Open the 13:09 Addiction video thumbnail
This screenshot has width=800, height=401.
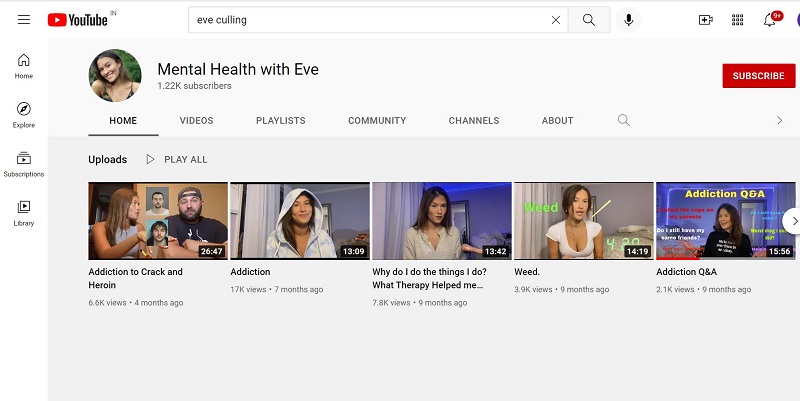(x=299, y=221)
